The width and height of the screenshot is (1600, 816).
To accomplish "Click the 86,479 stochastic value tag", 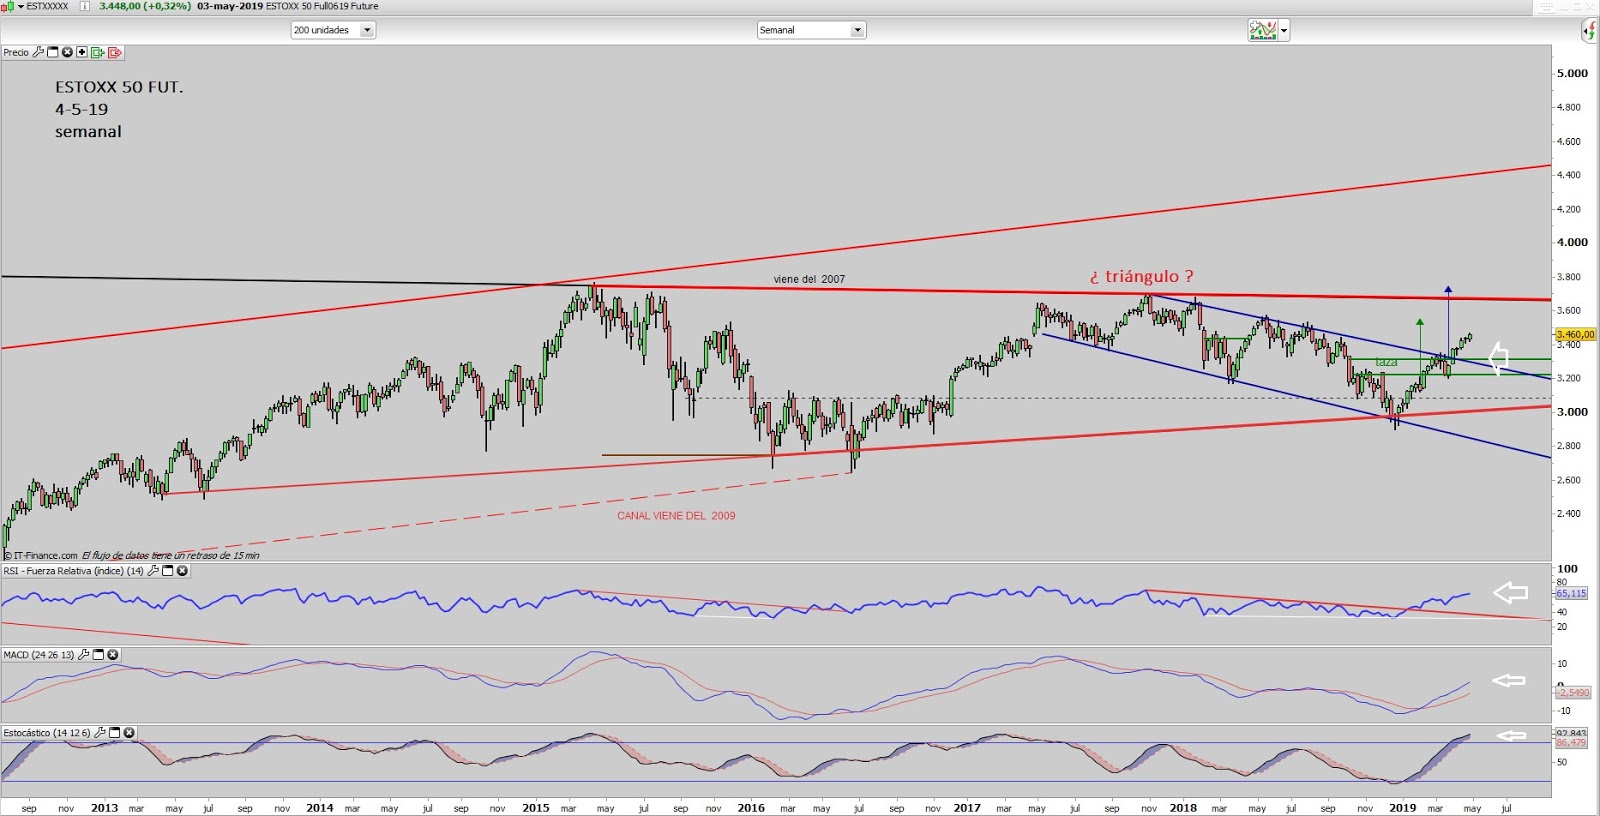I will click(x=1571, y=743).
